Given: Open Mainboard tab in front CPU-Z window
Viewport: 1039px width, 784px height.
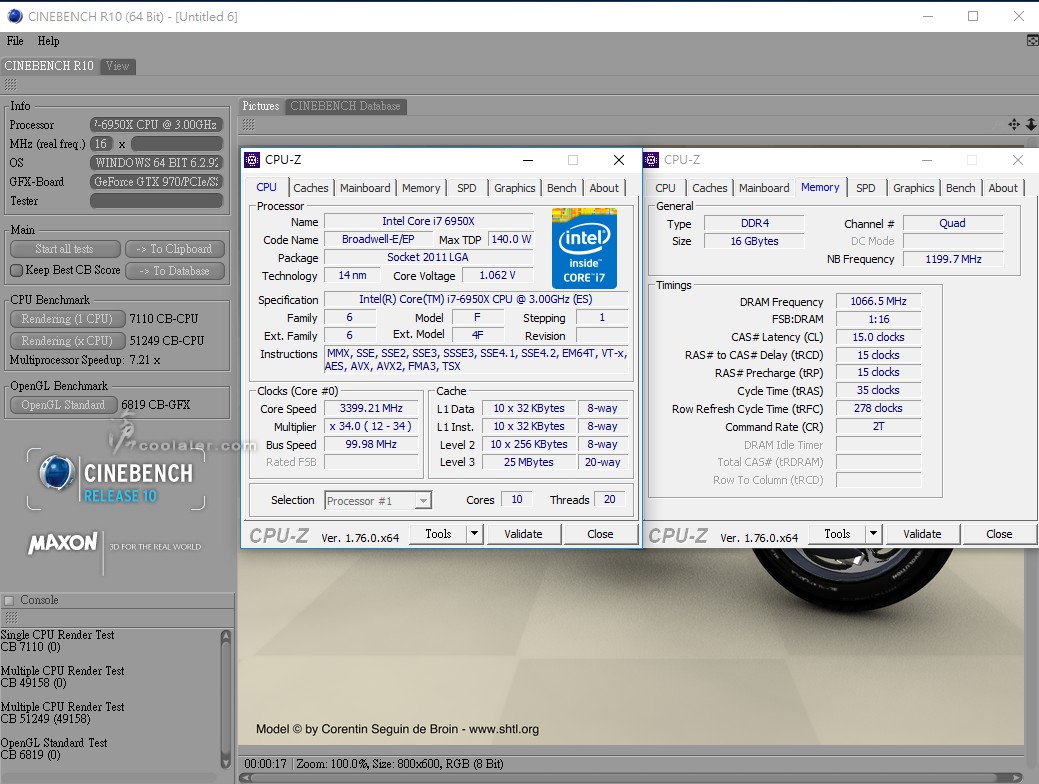Looking at the screenshot, I should pyautogui.click(x=365, y=188).
